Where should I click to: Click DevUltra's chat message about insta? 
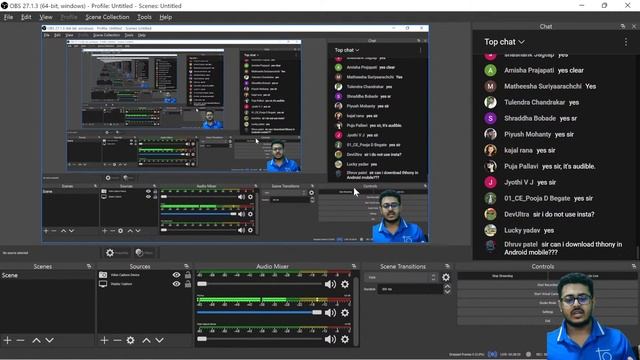(x=564, y=214)
